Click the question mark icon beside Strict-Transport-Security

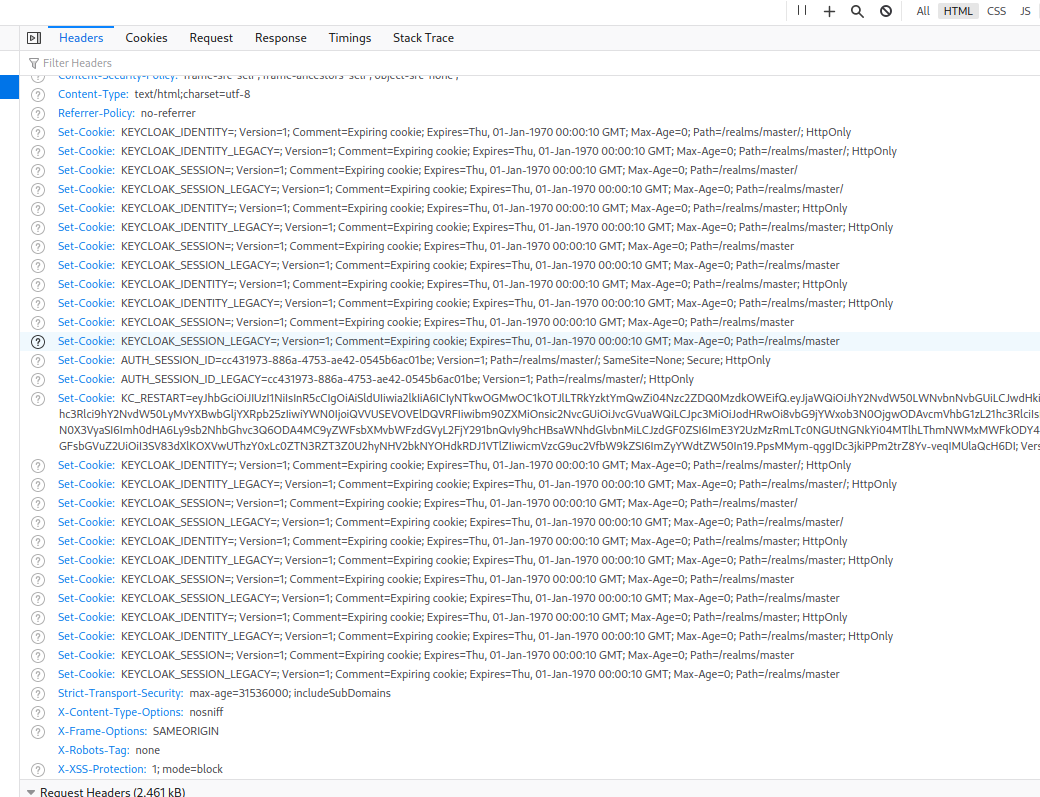click(37, 693)
